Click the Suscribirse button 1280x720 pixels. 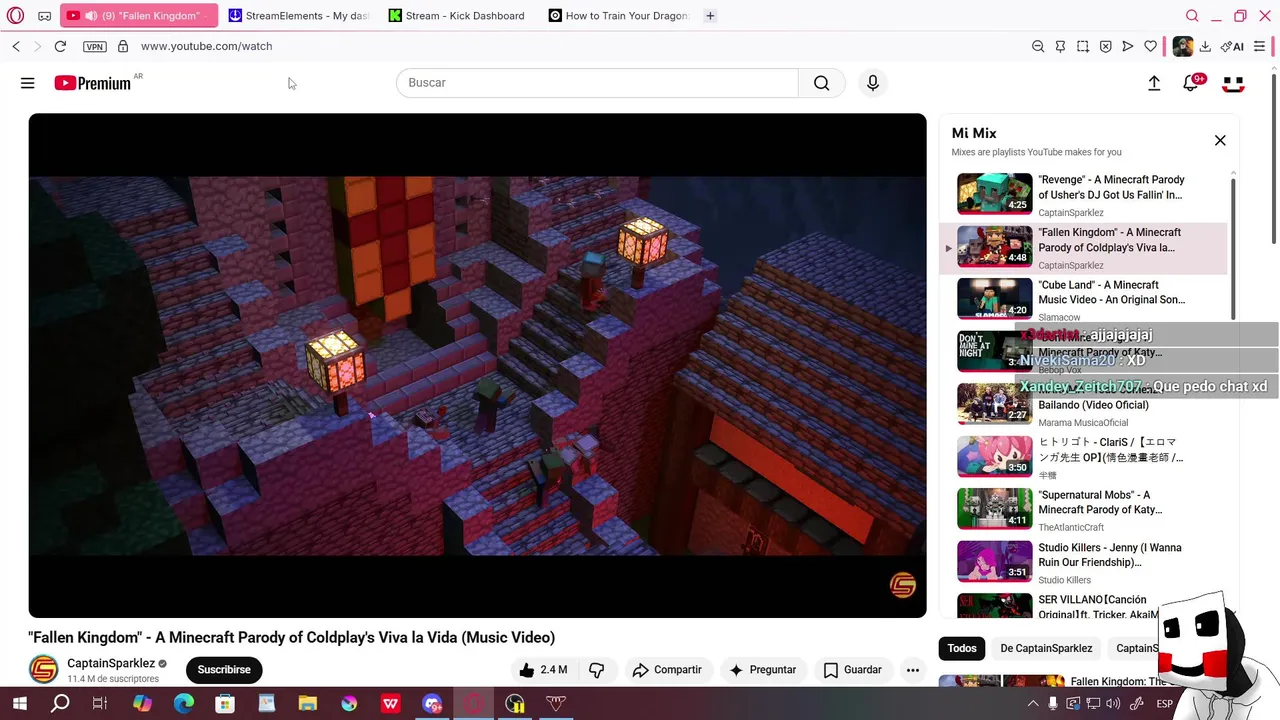[x=224, y=670]
